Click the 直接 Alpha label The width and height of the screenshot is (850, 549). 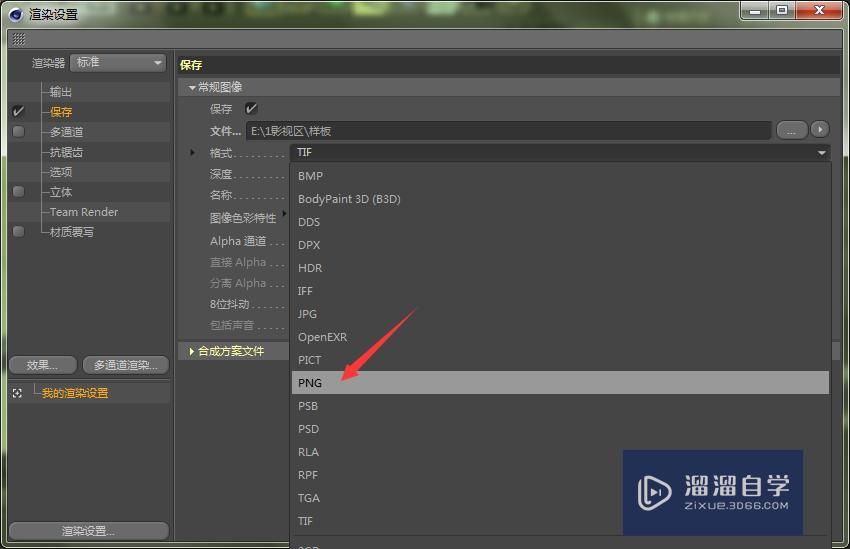click(x=237, y=262)
